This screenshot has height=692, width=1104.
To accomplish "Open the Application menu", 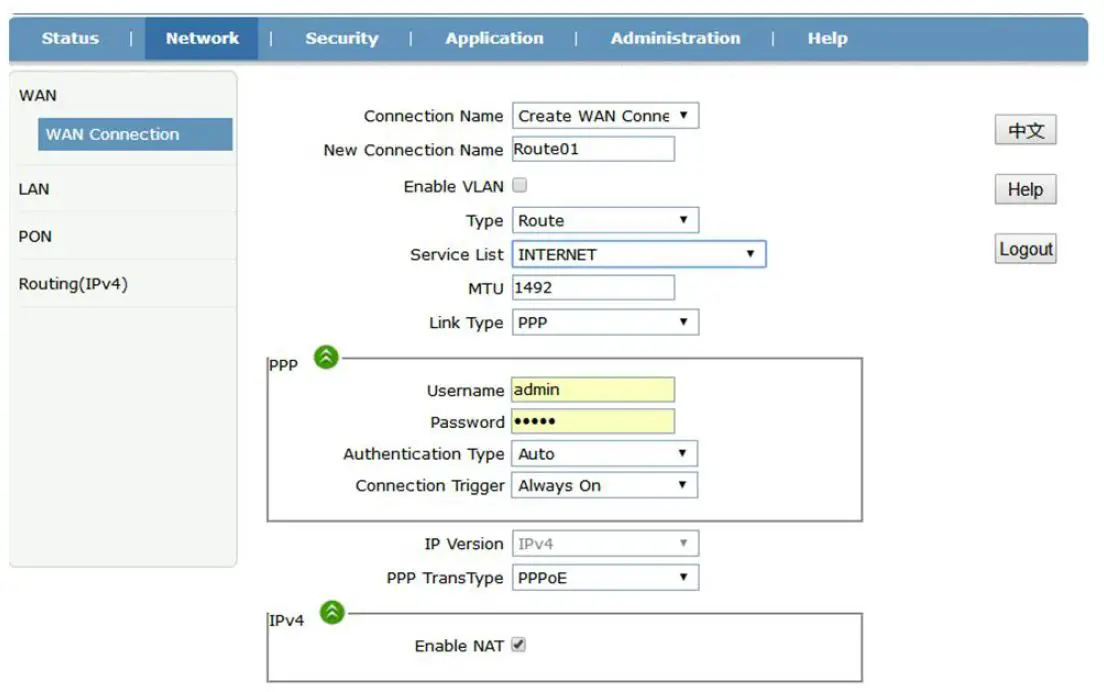I will click(494, 38).
